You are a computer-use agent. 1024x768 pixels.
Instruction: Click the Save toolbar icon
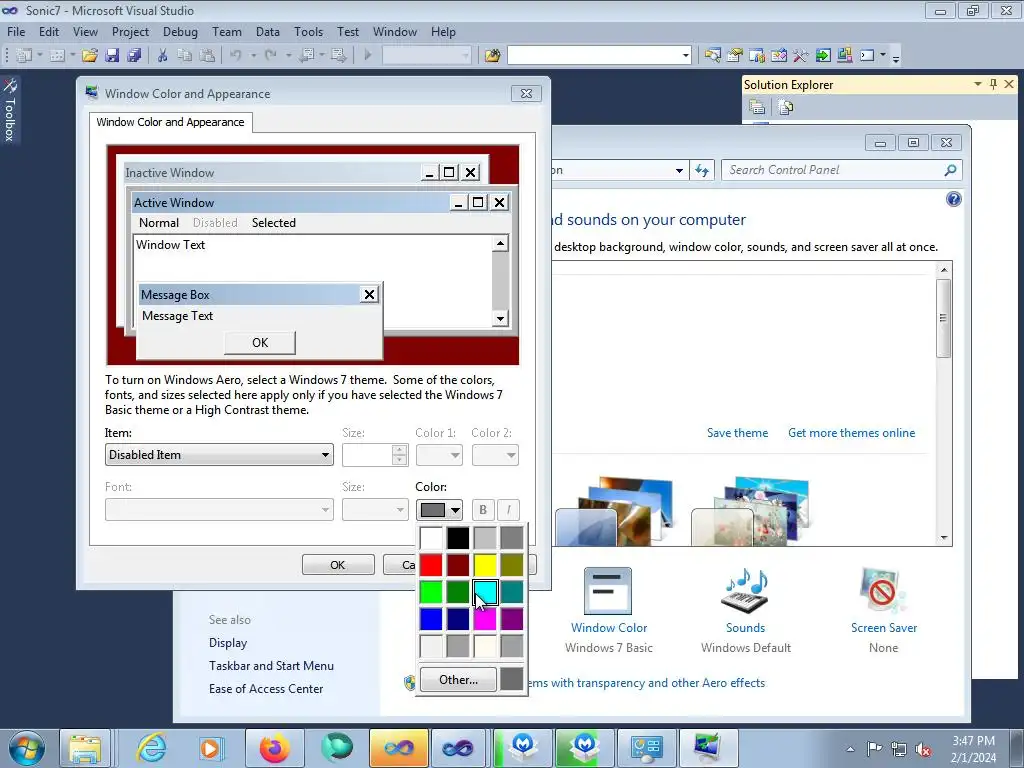tap(112, 56)
